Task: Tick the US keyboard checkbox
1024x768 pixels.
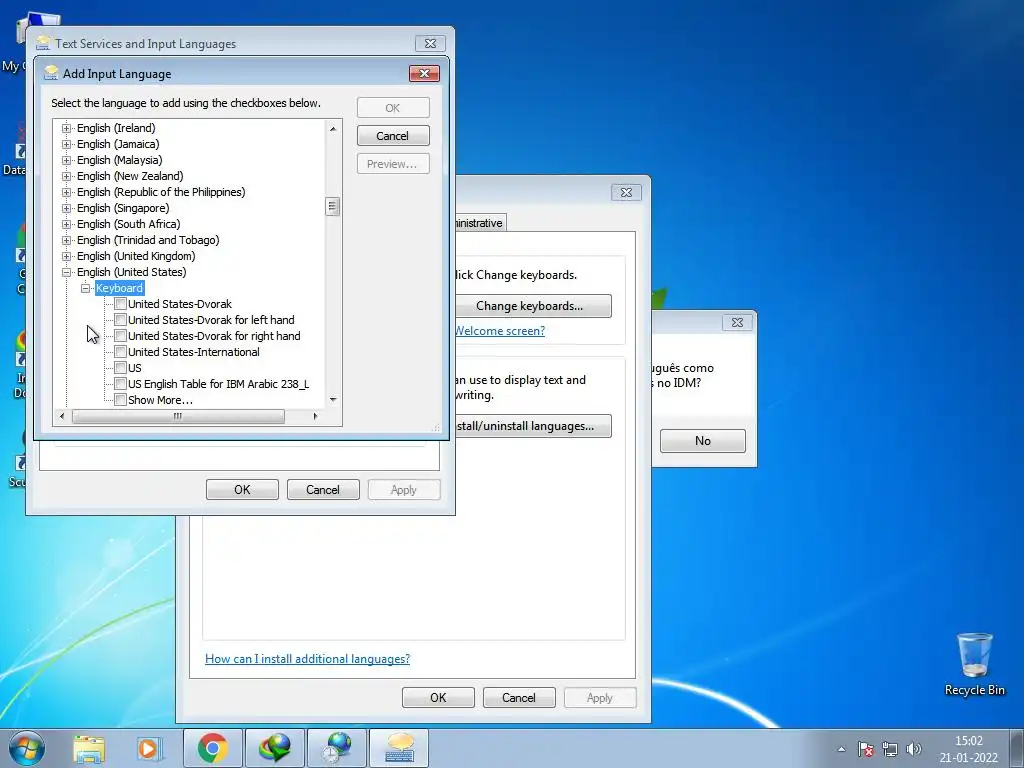Action: point(120,368)
